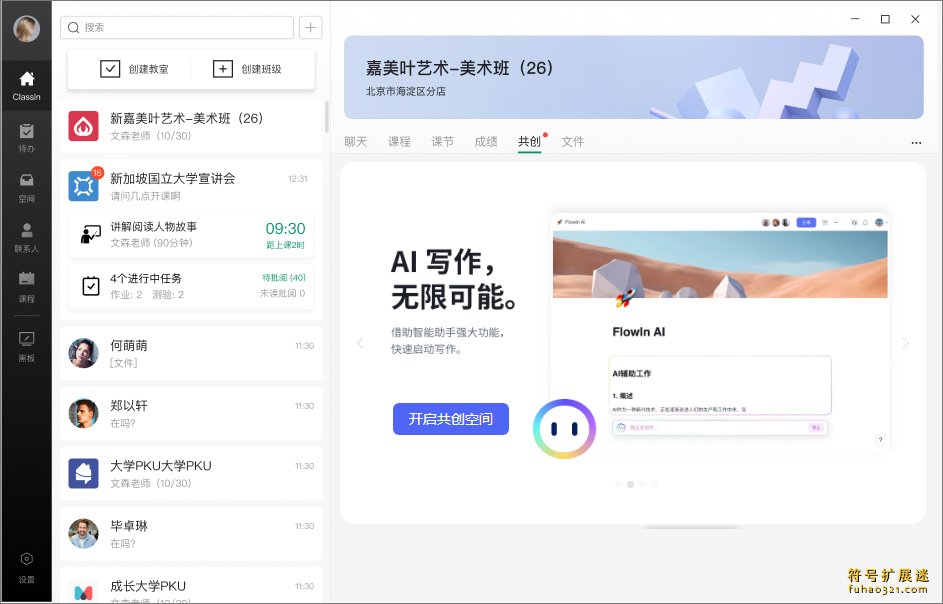Open the 大学PKU大学PKU chat

coord(191,473)
